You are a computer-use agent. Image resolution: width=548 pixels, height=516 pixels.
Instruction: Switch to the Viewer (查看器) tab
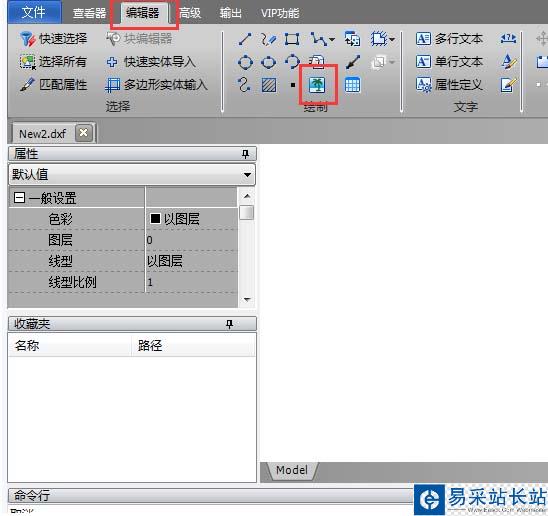pyautogui.click(x=89, y=13)
